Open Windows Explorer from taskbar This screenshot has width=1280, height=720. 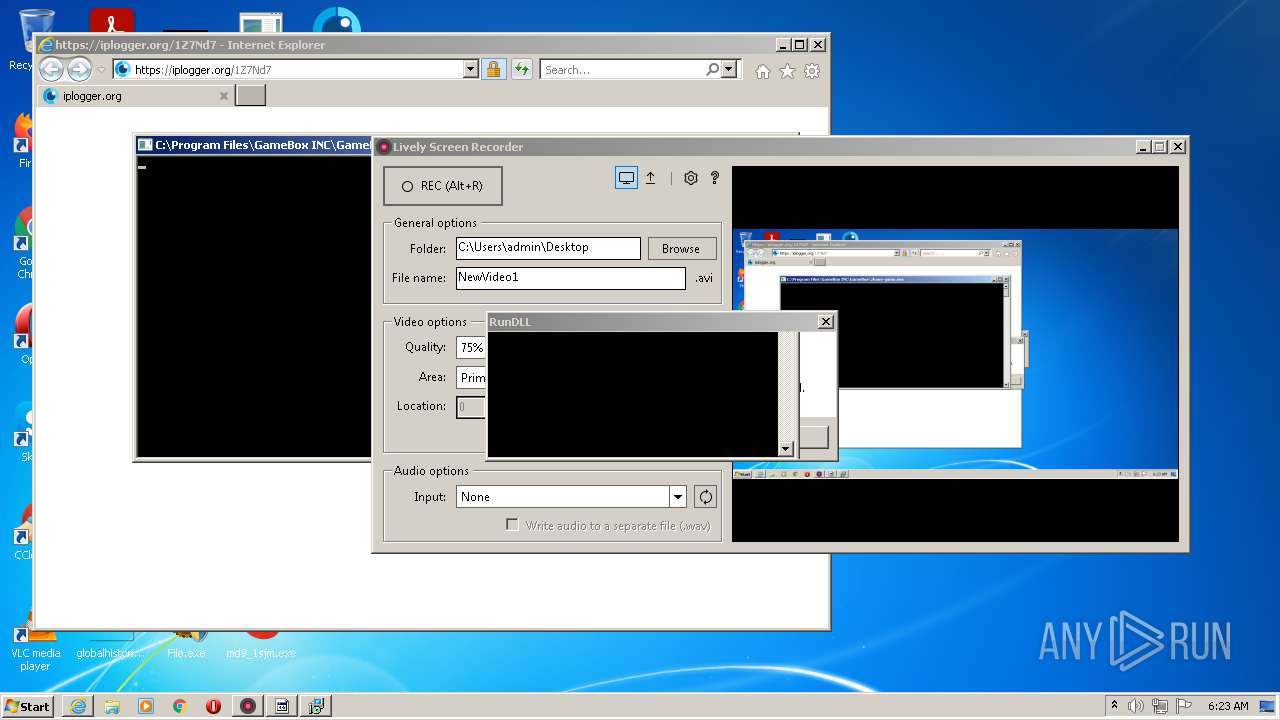(112, 706)
